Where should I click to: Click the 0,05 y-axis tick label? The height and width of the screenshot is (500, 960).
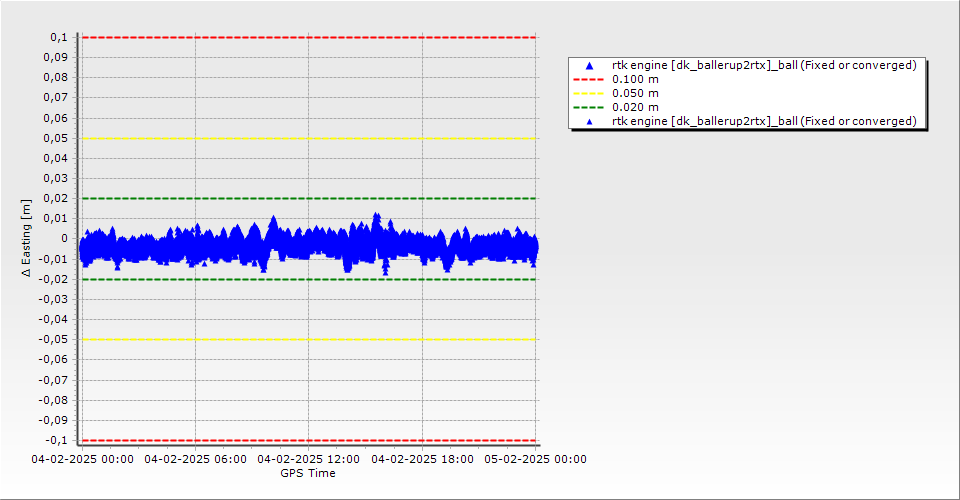click(56, 138)
